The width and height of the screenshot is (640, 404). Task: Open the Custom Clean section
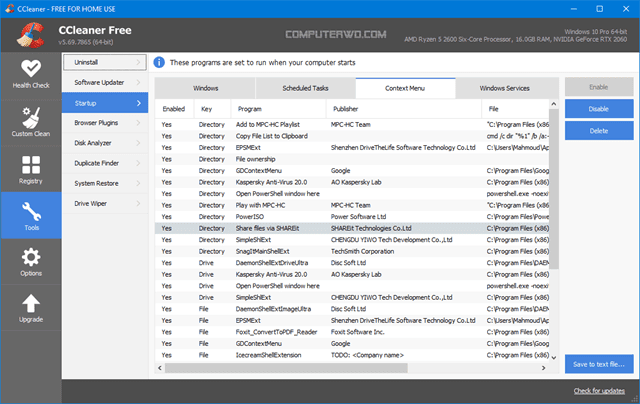(x=31, y=122)
